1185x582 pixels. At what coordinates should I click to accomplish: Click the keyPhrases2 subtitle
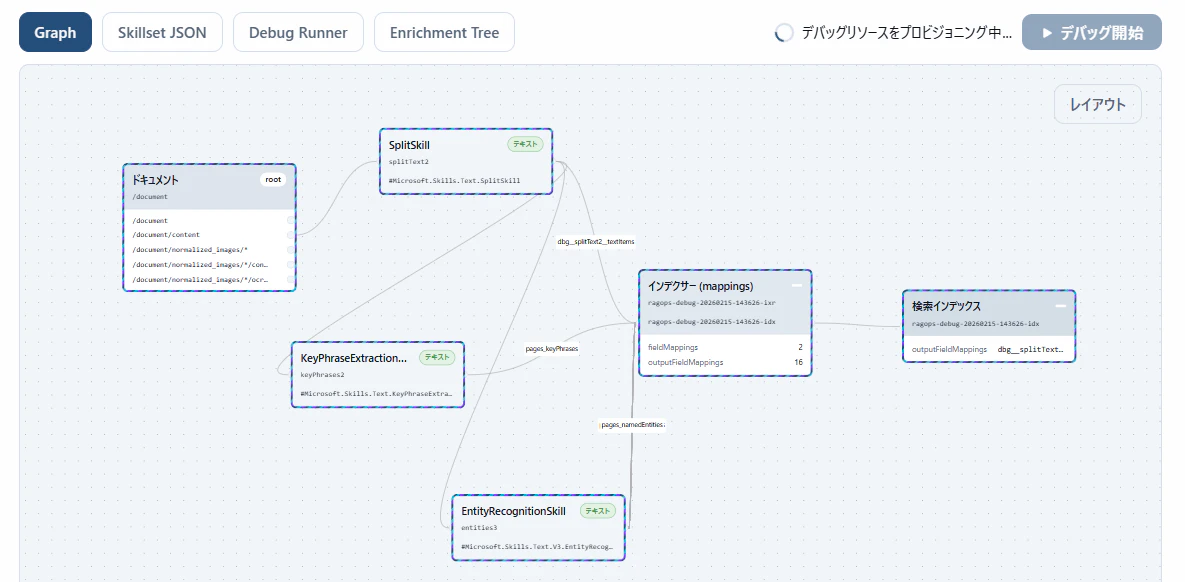tap(323, 374)
